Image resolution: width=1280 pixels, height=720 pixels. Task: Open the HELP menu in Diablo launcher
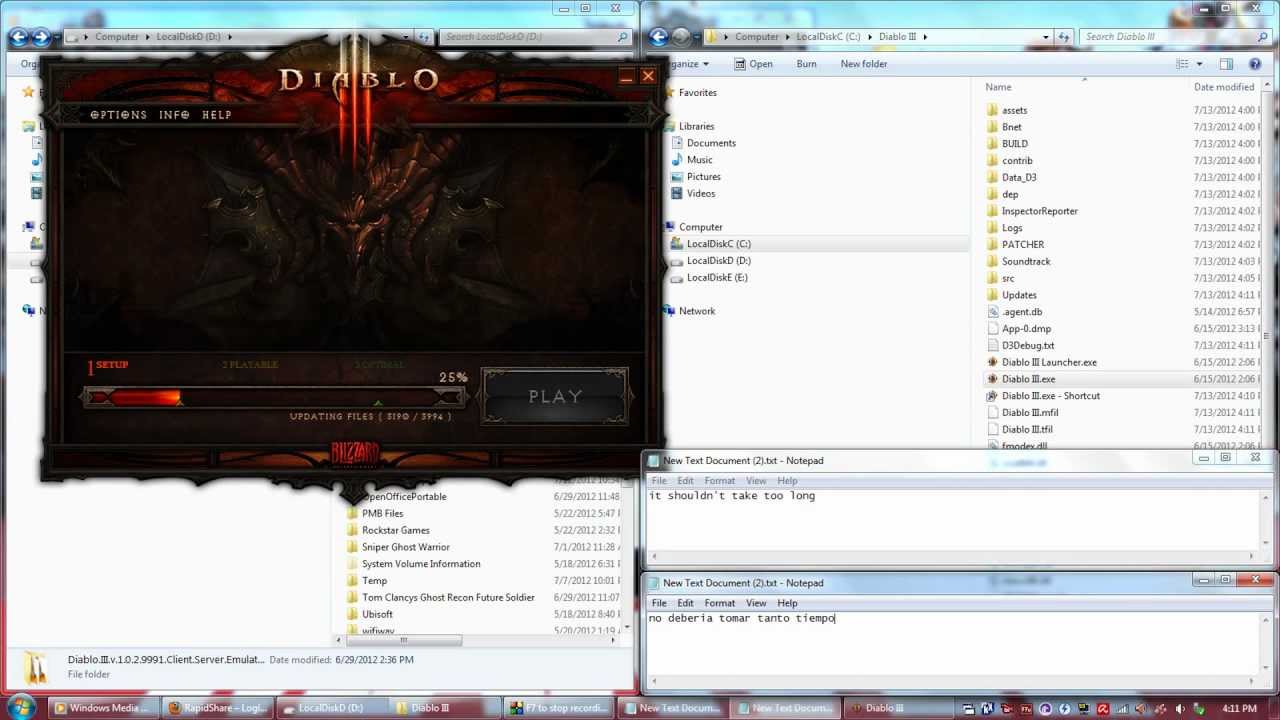(x=217, y=115)
